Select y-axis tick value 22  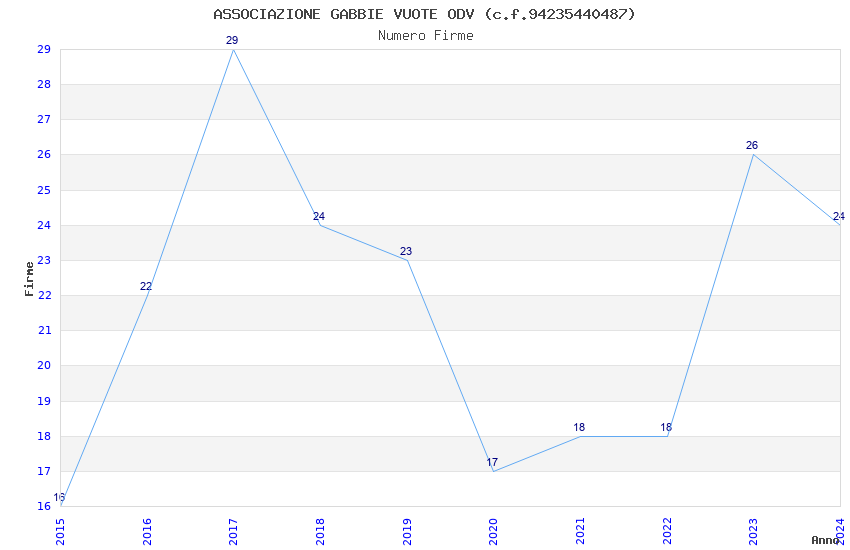click(x=44, y=295)
